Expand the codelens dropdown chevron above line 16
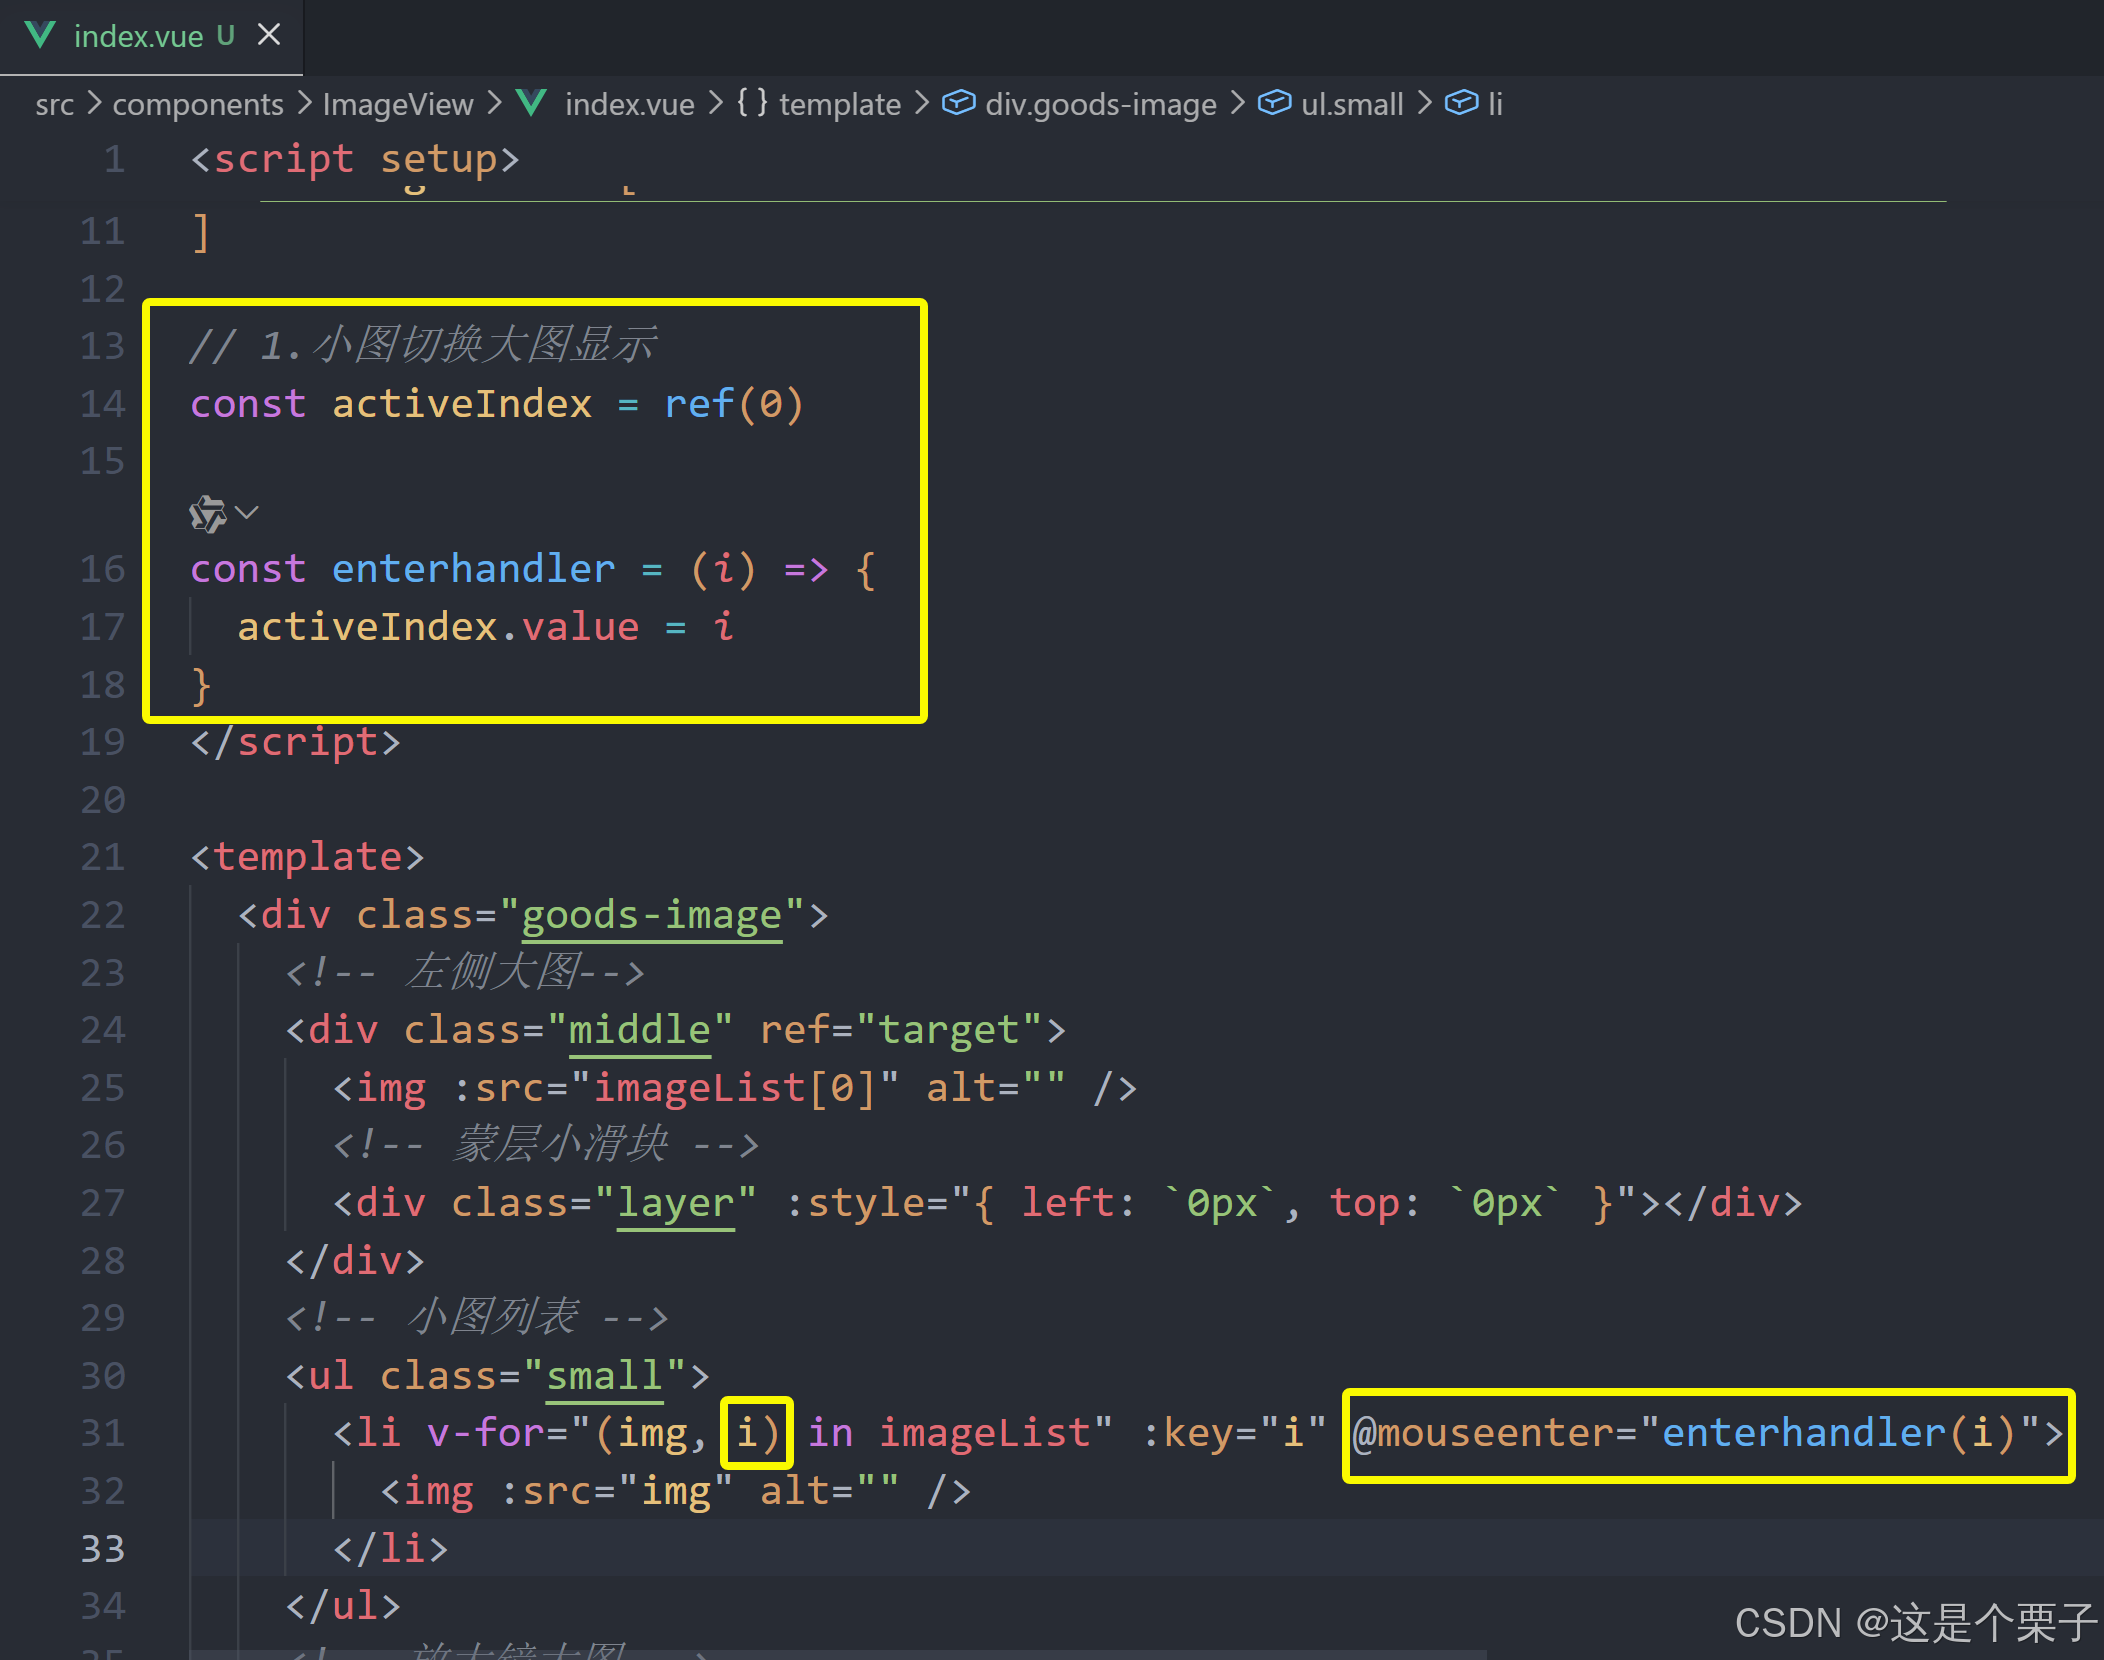This screenshot has height=1660, width=2104. (247, 513)
